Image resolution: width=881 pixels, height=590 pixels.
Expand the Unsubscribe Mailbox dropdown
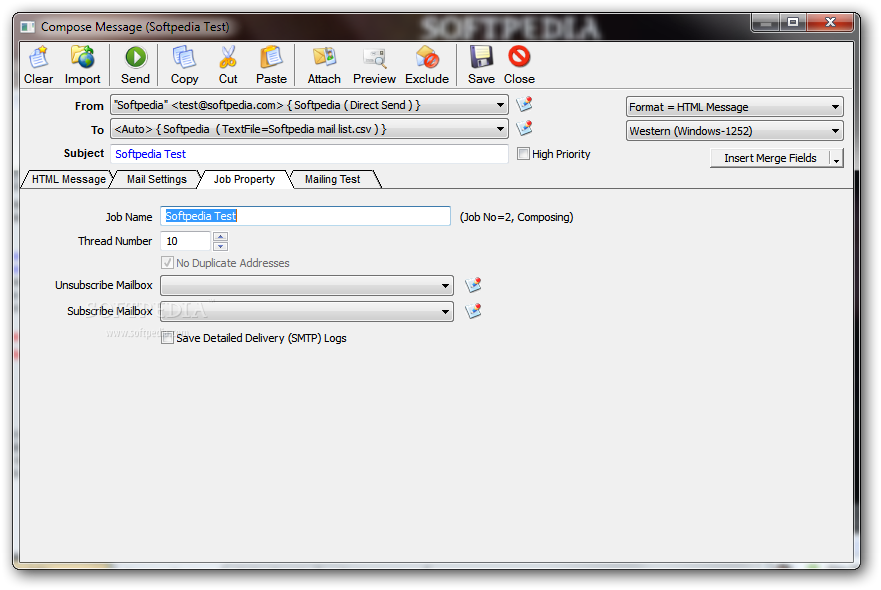[x=445, y=285]
